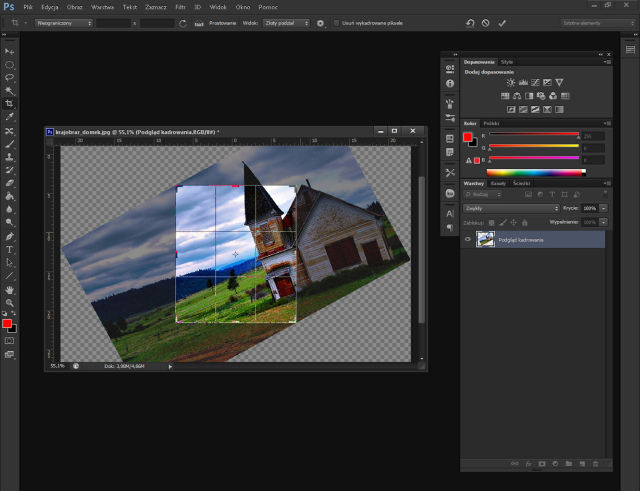The width and height of the screenshot is (640, 491).
Task: Open the Zwykły blend mode dropdown
Action: (x=511, y=208)
